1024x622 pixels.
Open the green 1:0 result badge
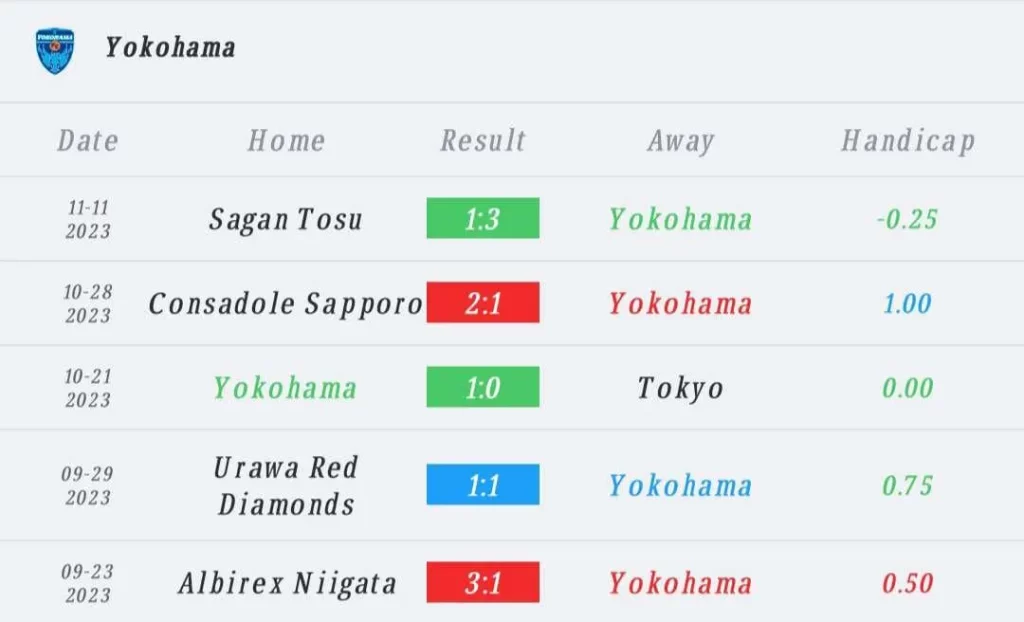coord(483,387)
